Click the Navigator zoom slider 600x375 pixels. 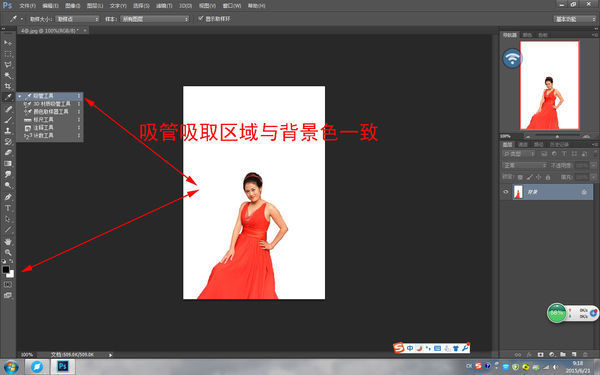tap(557, 136)
